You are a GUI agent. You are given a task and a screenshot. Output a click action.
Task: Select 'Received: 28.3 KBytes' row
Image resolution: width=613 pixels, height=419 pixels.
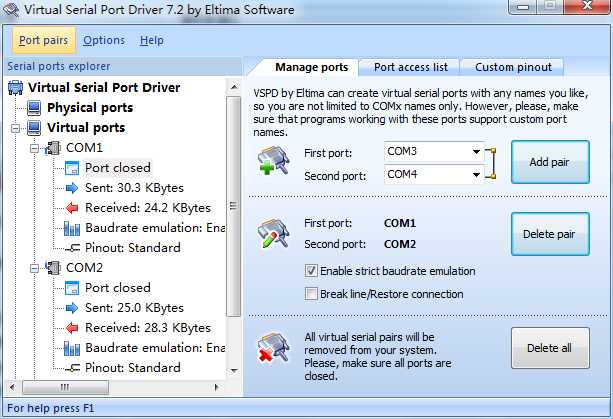148,328
